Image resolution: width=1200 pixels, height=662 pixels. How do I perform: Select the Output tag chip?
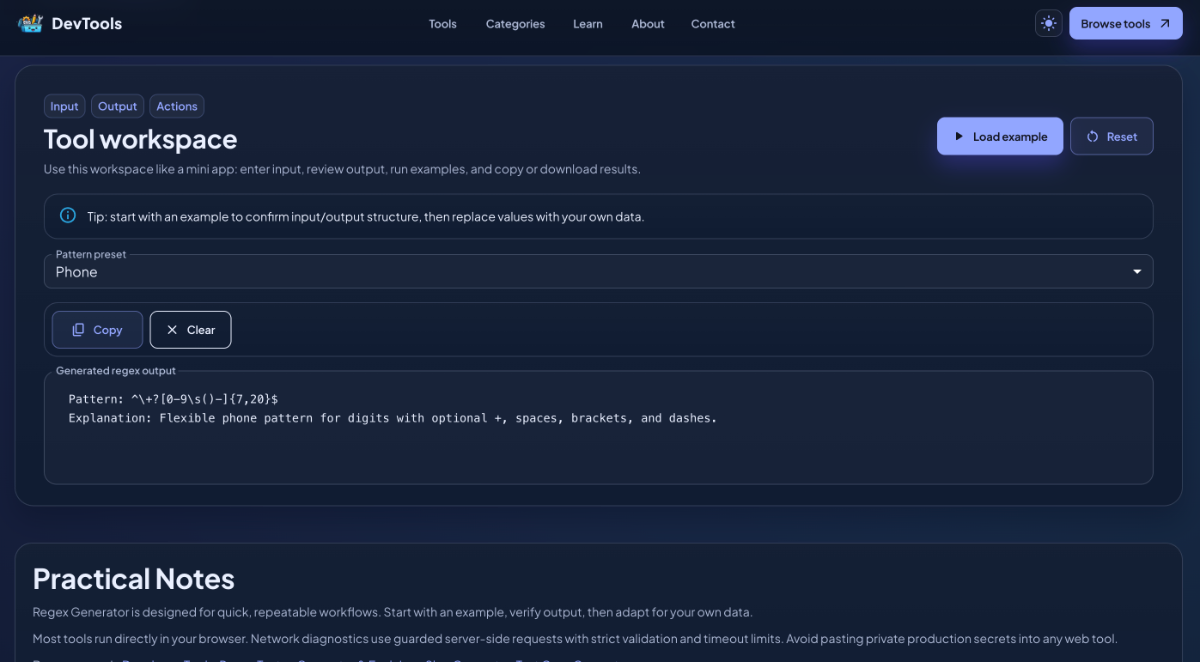[117, 106]
